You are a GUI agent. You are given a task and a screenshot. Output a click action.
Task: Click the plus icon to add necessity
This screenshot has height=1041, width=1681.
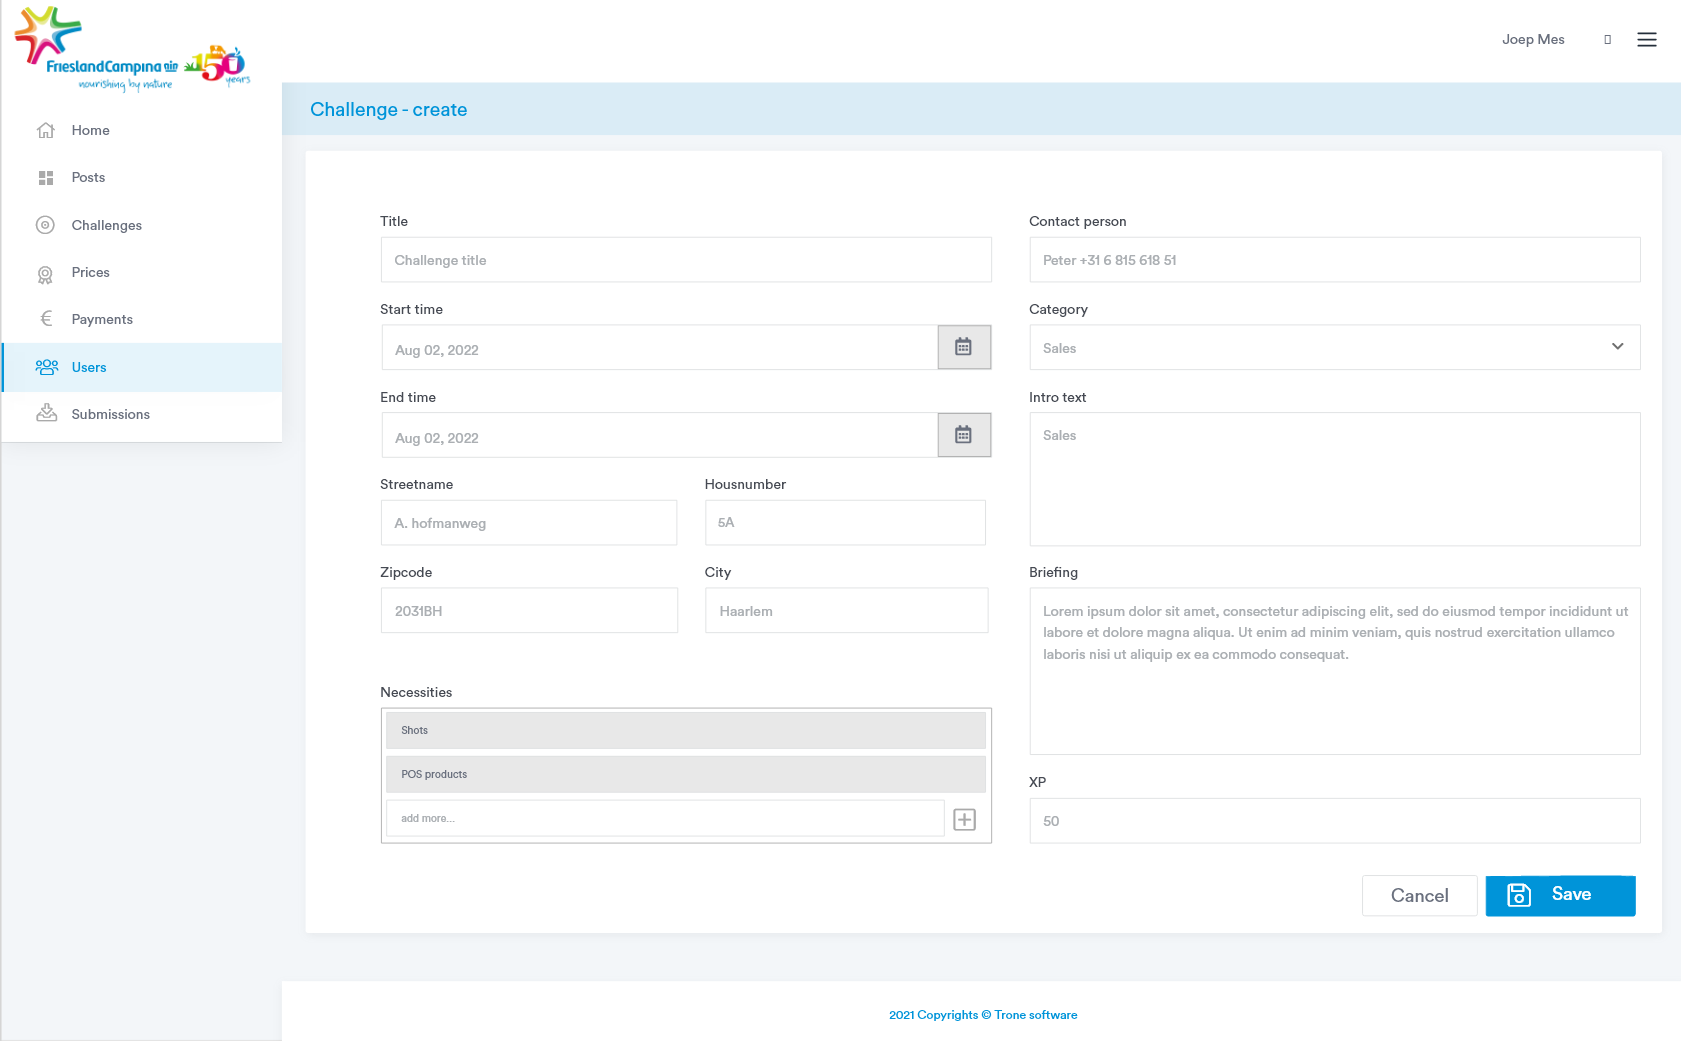coord(964,820)
